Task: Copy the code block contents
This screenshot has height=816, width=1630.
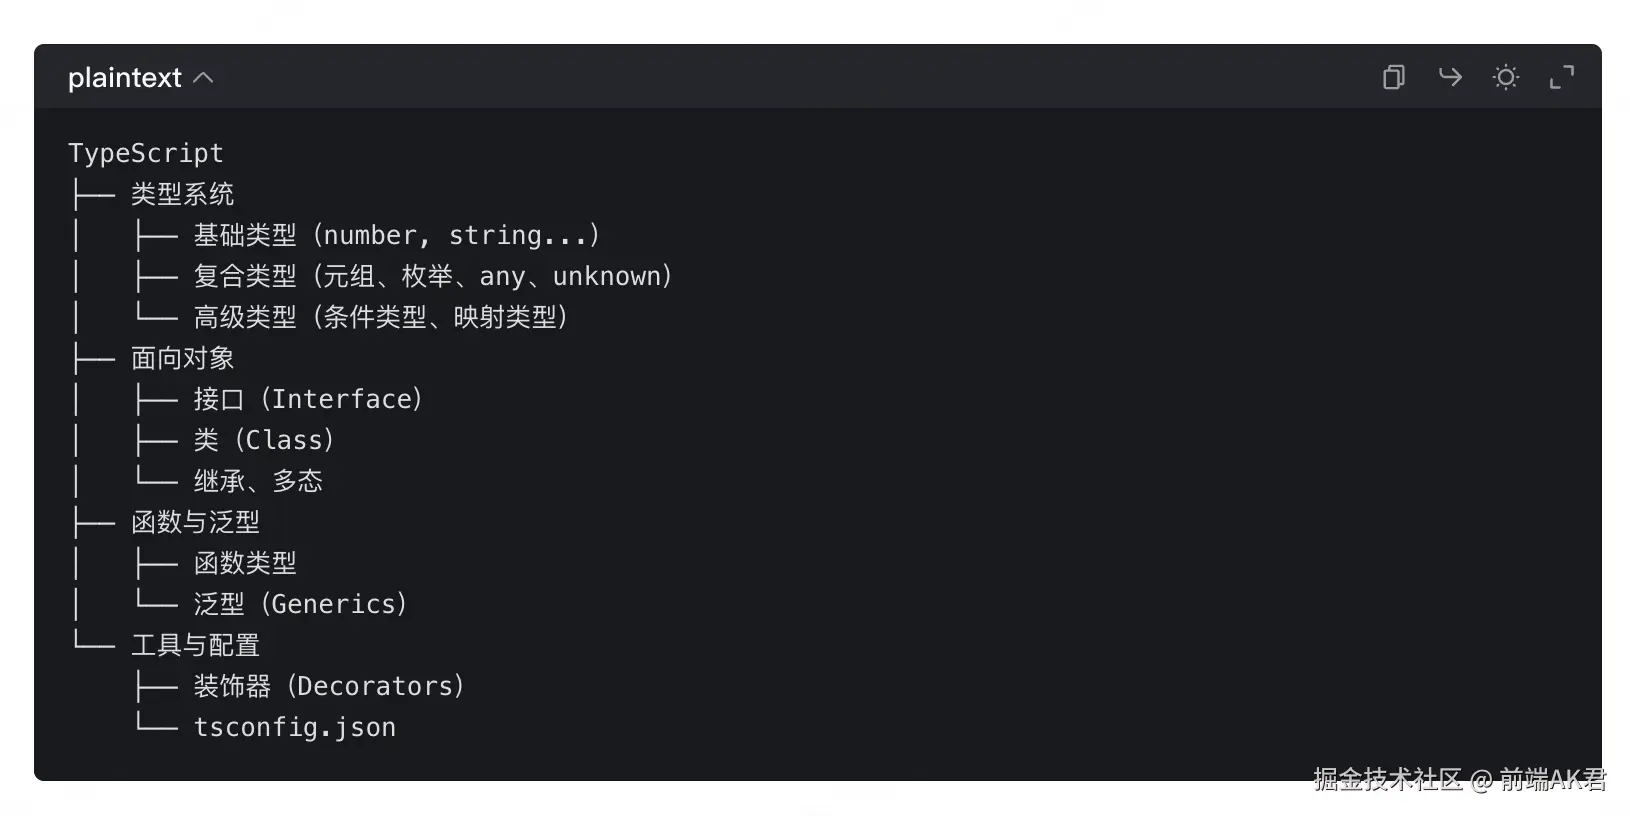Action: pyautogui.click(x=1393, y=77)
